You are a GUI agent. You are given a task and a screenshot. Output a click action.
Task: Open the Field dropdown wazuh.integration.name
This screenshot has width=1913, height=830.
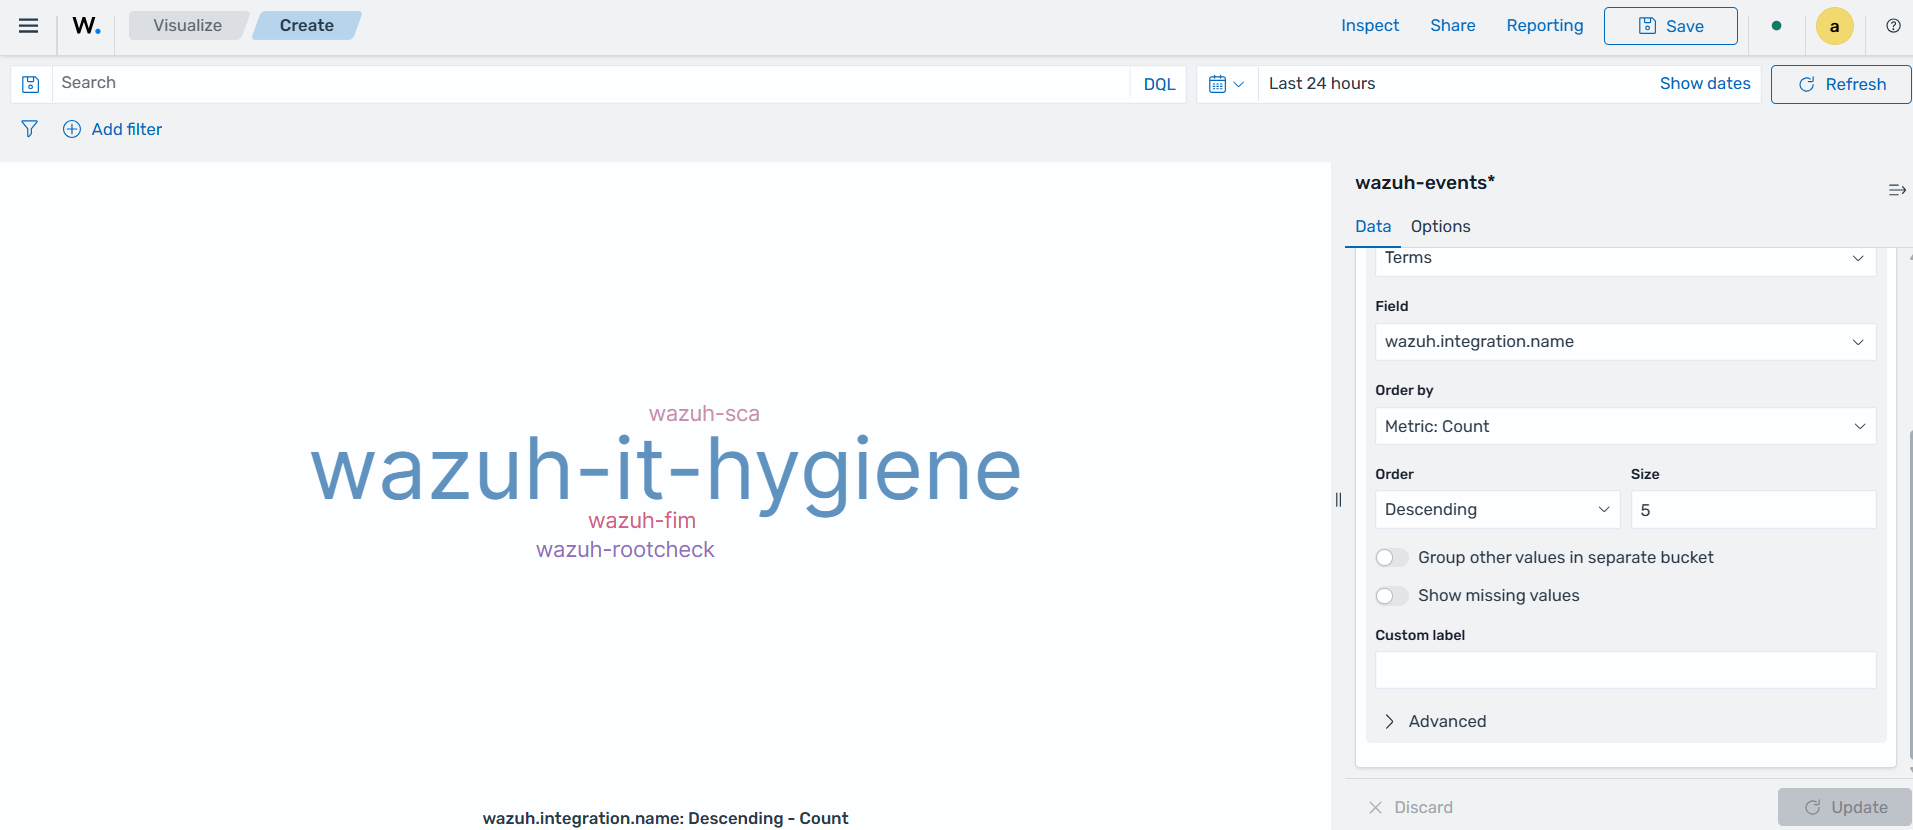[x=1625, y=342]
